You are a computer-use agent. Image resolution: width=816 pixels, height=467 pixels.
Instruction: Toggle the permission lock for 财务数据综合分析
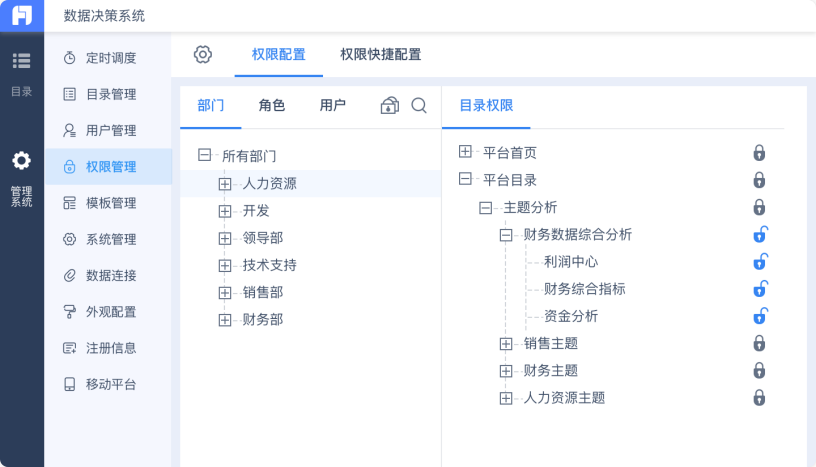tap(759, 235)
